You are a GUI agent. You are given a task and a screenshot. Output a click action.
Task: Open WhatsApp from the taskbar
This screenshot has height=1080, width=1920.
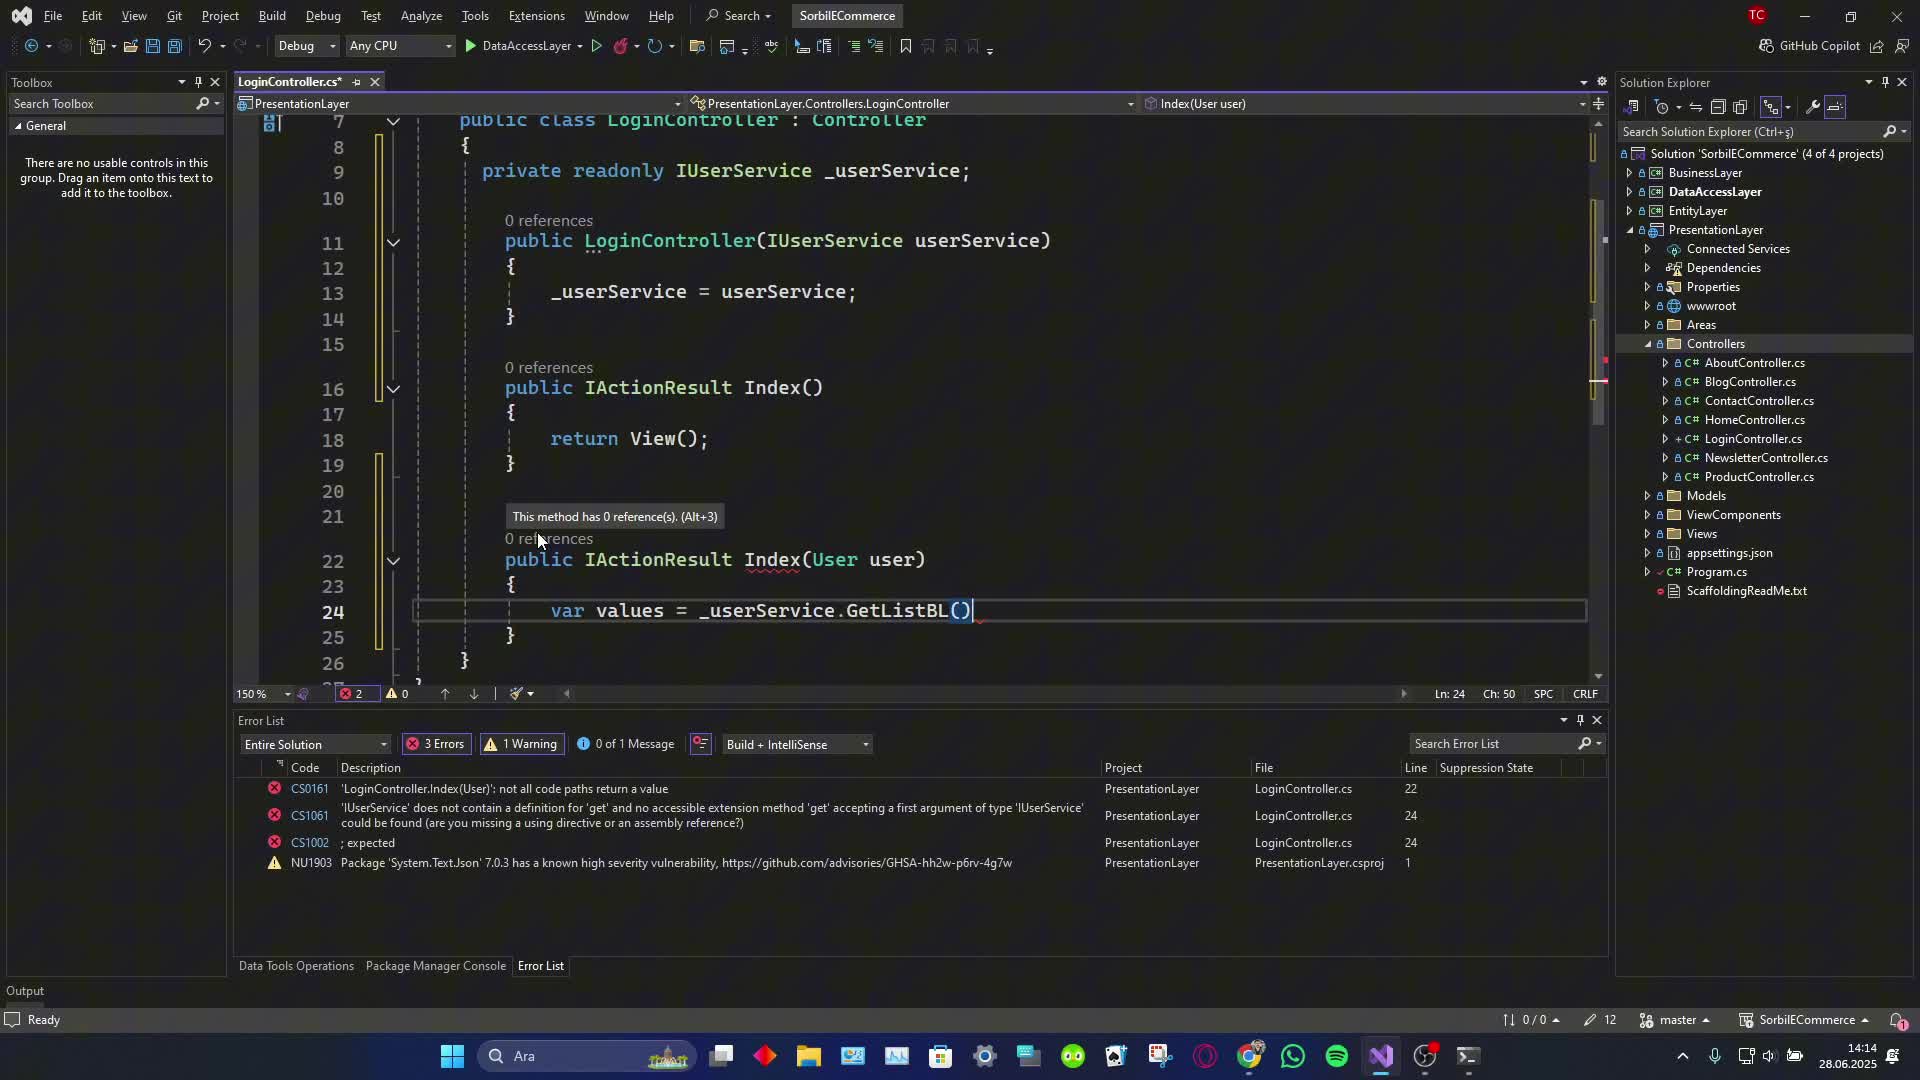pyautogui.click(x=1293, y=1056)
